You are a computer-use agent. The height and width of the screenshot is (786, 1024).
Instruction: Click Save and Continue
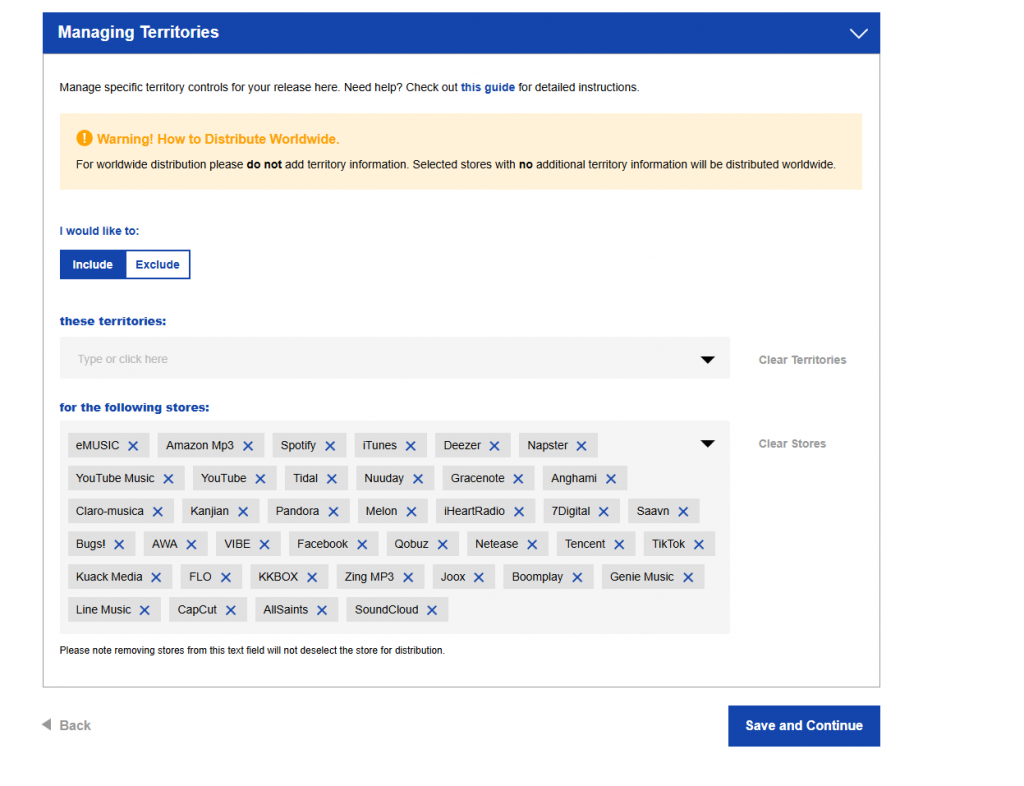point(803,726)
